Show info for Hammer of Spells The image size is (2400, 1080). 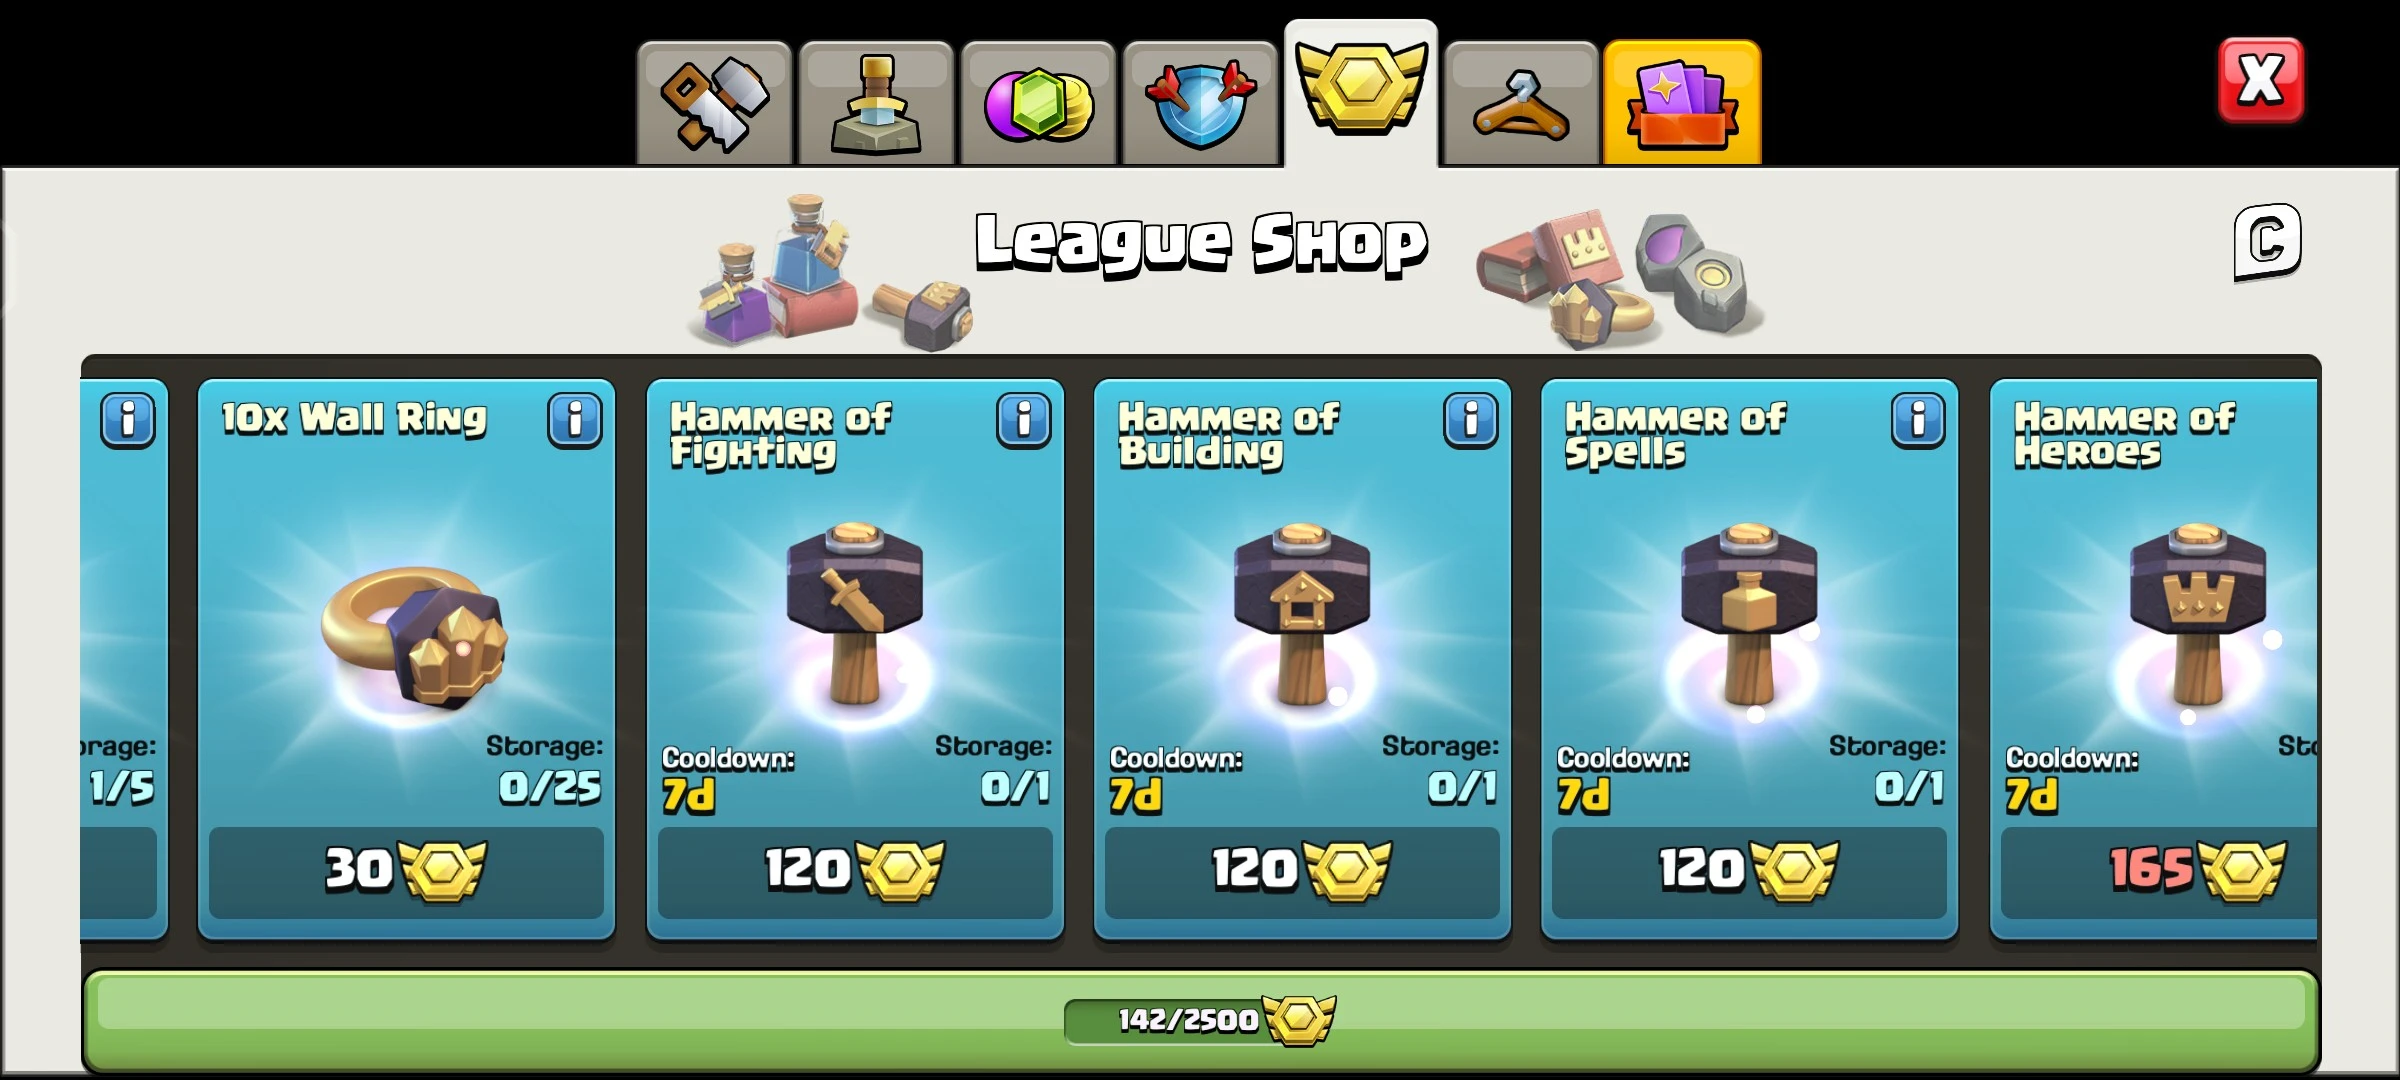click(x=1918, y=419)
